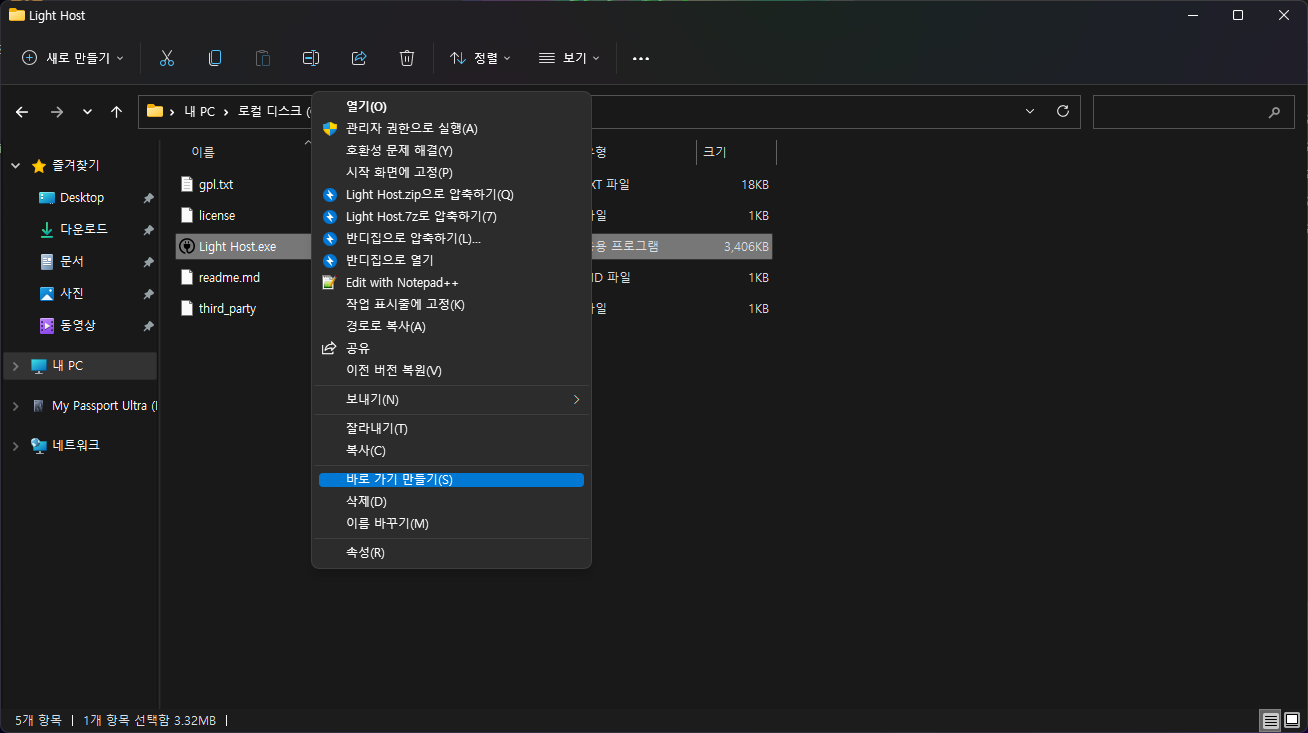Screen dimensions: 1308x733
Task: Select 네트워크 in the navigation pane
Action: pos(76,446)
